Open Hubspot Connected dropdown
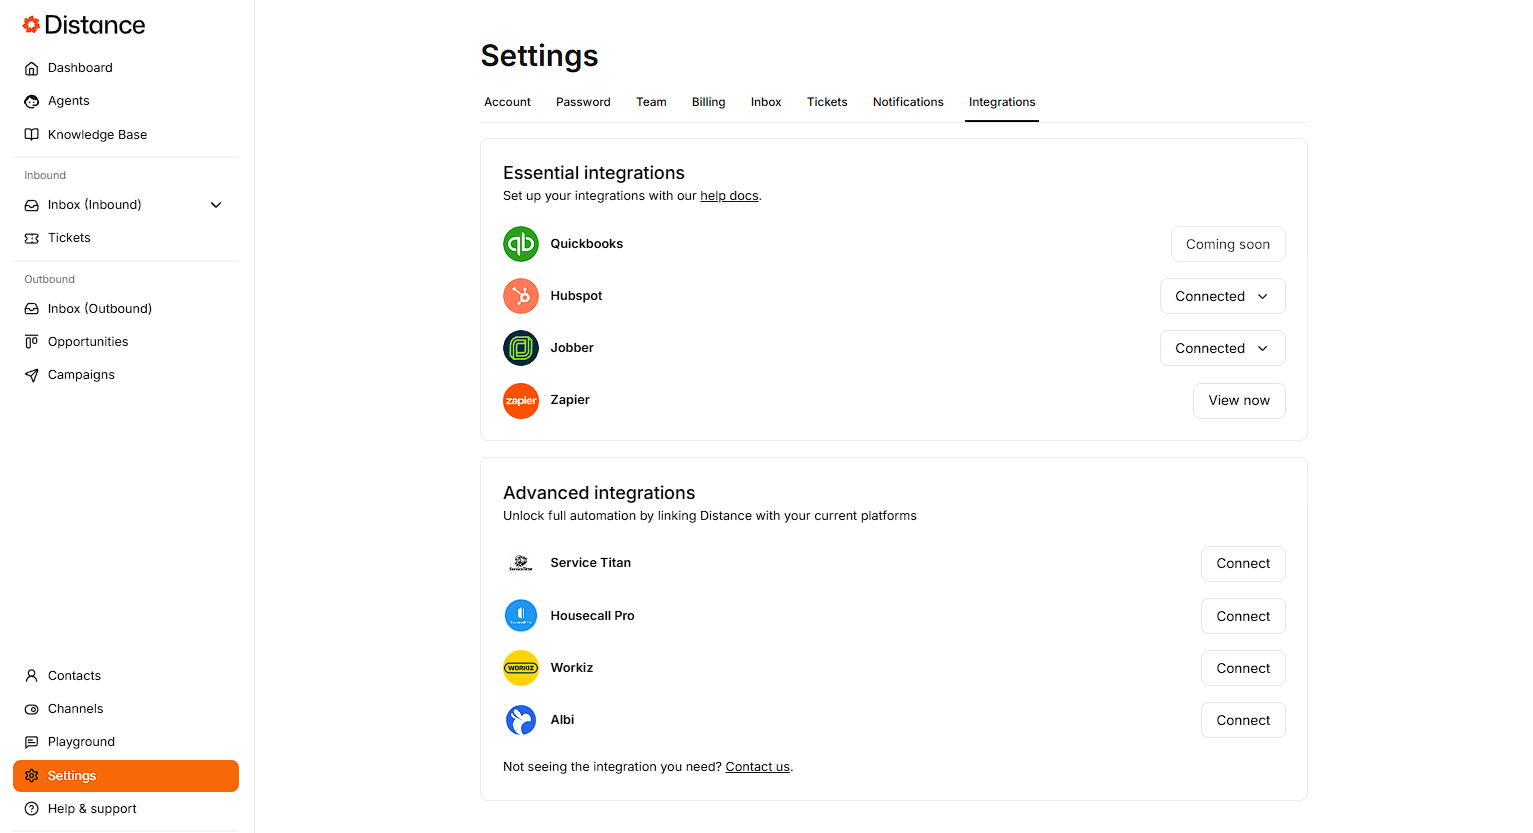This screenshot has height=833, width=1533. point(1222,296)
